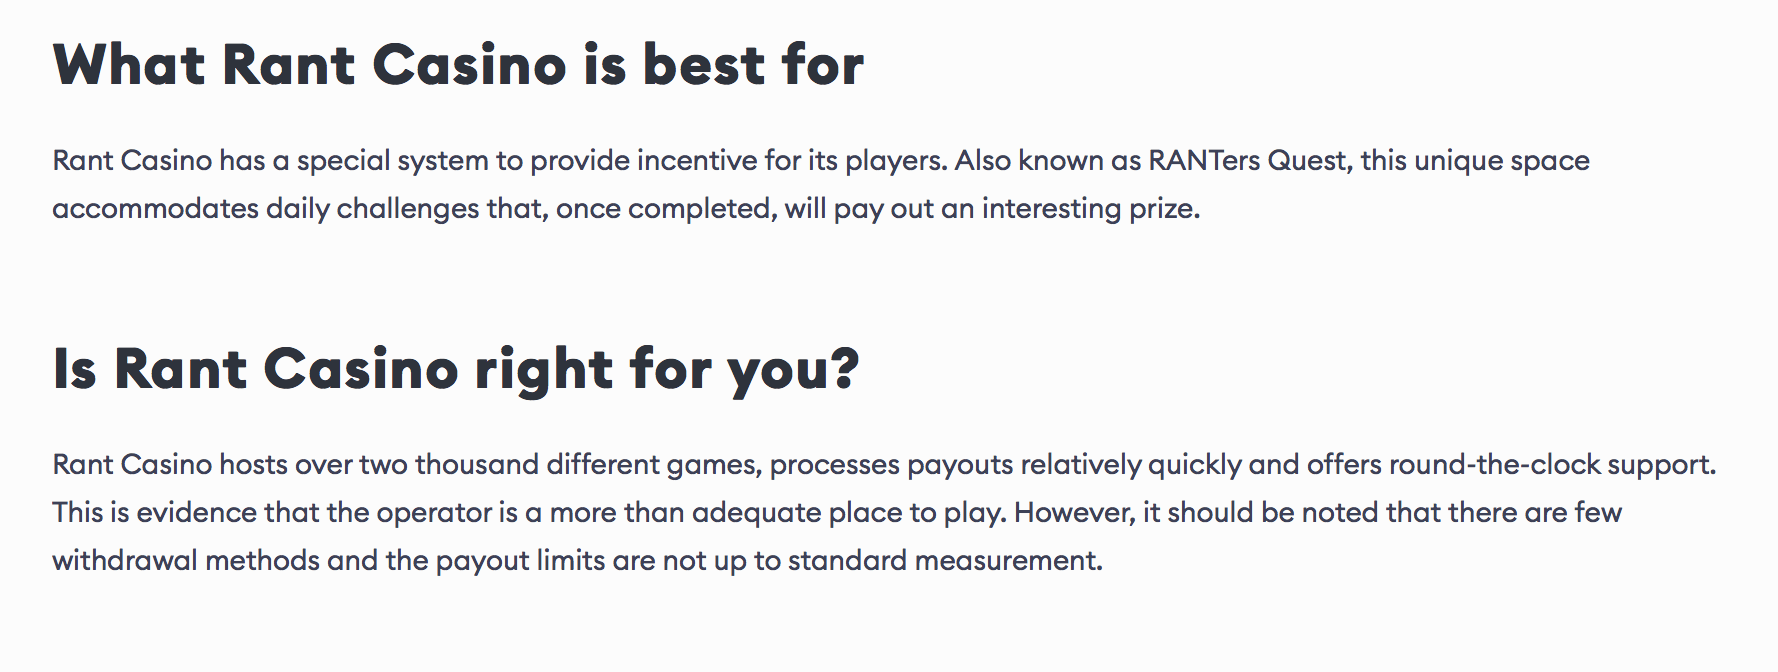The width and height of the screenshot is (1778, 672).
Task: Click the words 'standard measurement'
Action: (x=943, y=561)
